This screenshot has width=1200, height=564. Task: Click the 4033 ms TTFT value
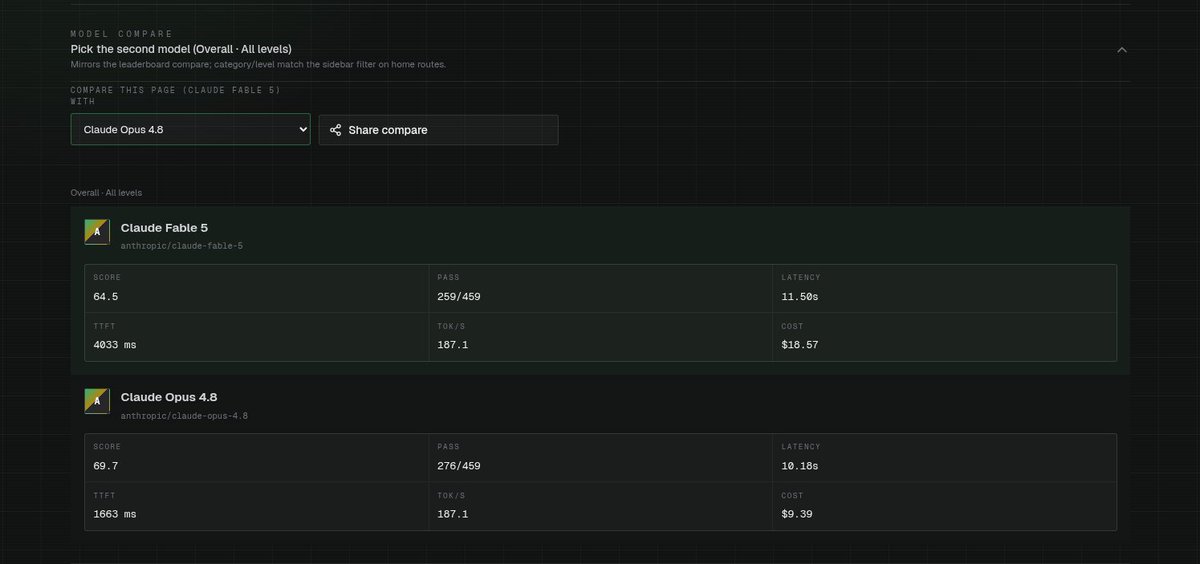(x=114, y=345)
